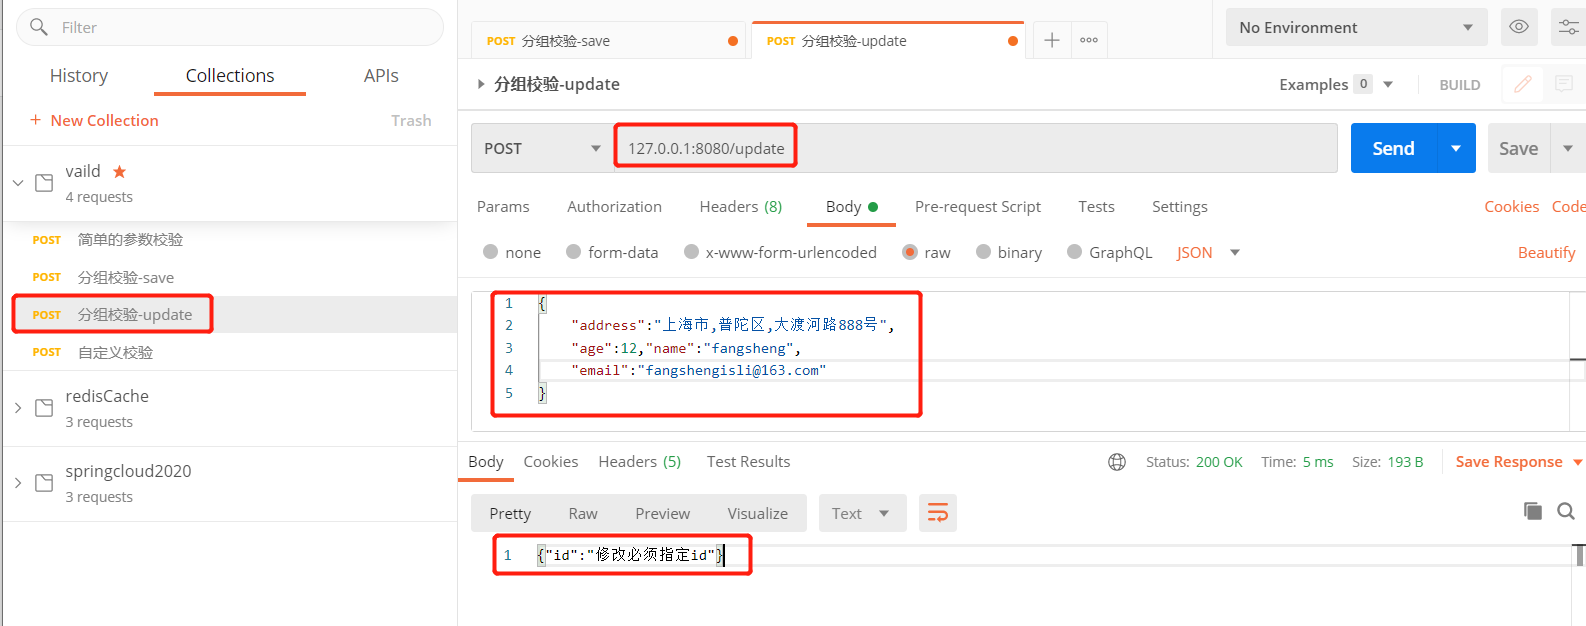Expand the springcloud2020 collection
Image resolution: width=1586 pixels, height=626 pixels.
point(18,483)
